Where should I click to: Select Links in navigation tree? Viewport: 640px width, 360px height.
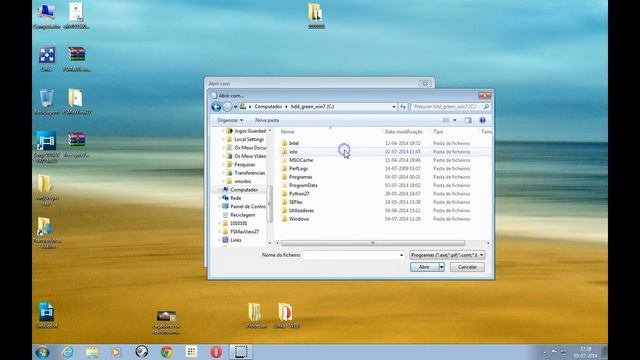point(236,240)
